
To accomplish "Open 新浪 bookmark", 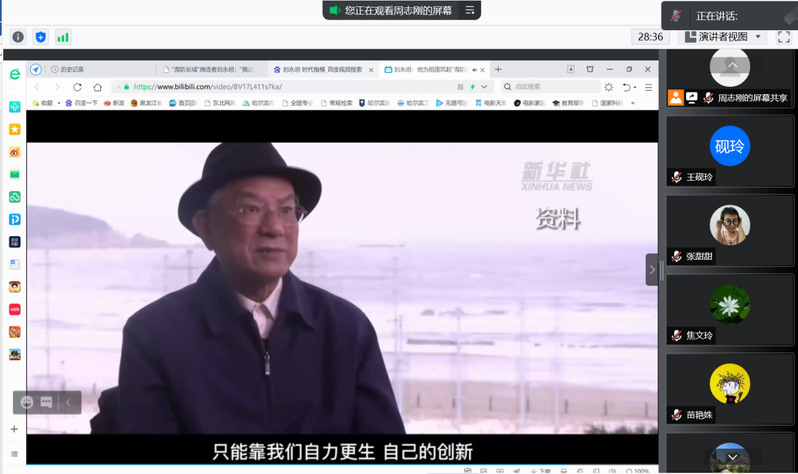I will click(115, 103).
